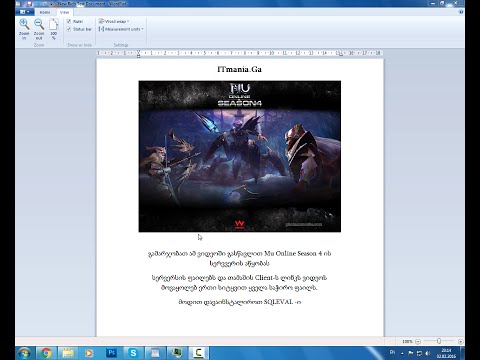Reset zoom with the 100% page icon

point(54,24)
